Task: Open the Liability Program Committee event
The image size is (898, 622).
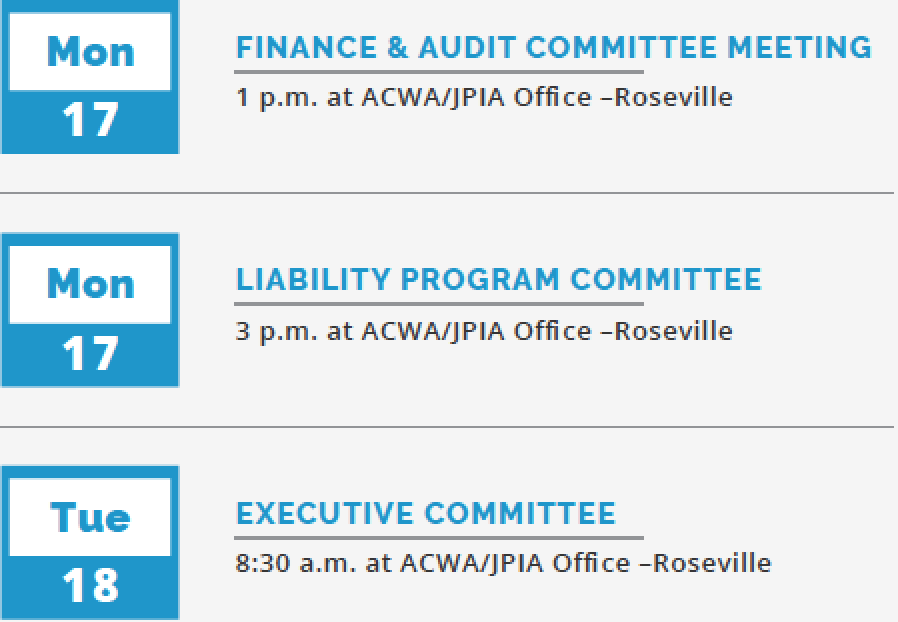Action: (x=498, y=279)
